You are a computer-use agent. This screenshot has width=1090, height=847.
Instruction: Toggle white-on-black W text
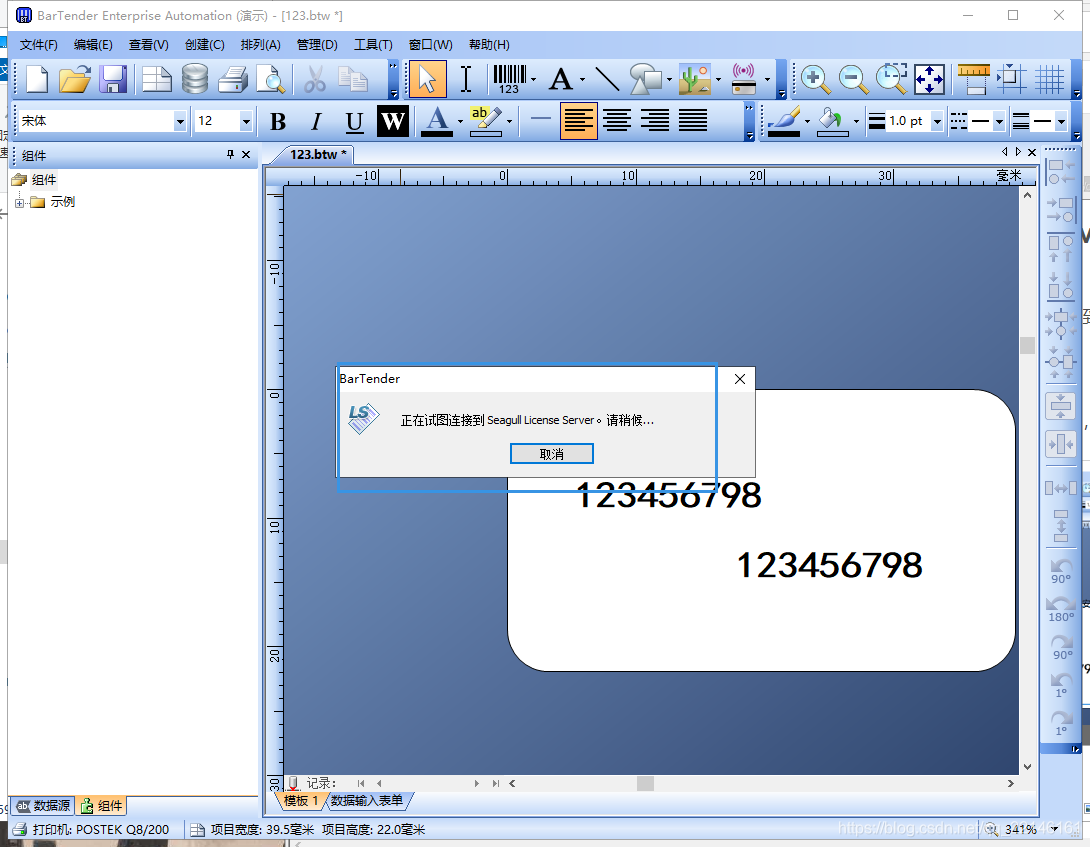pos(393,122)
